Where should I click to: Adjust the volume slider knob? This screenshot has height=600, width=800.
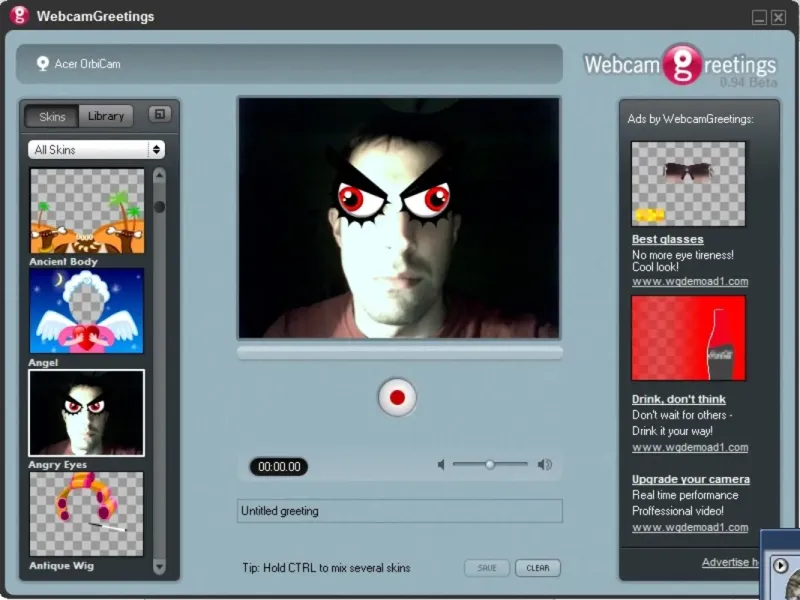pos(490,464)
